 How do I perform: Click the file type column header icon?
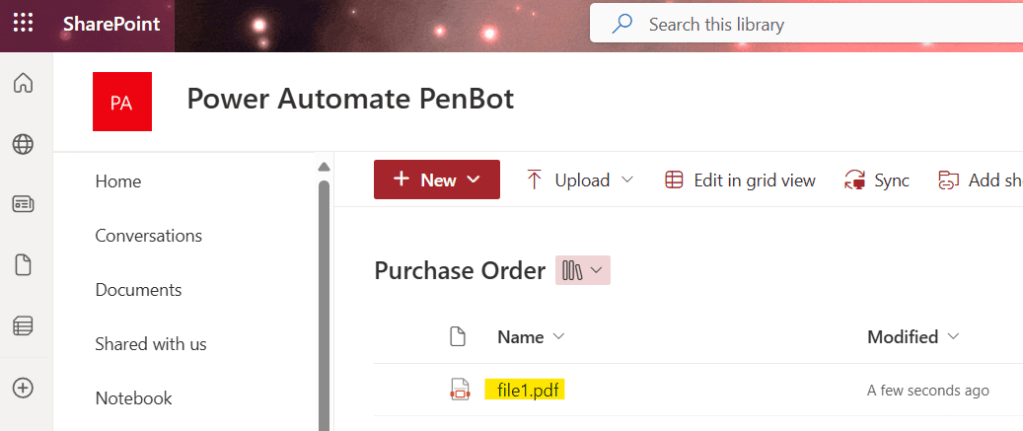pos(458,337)
